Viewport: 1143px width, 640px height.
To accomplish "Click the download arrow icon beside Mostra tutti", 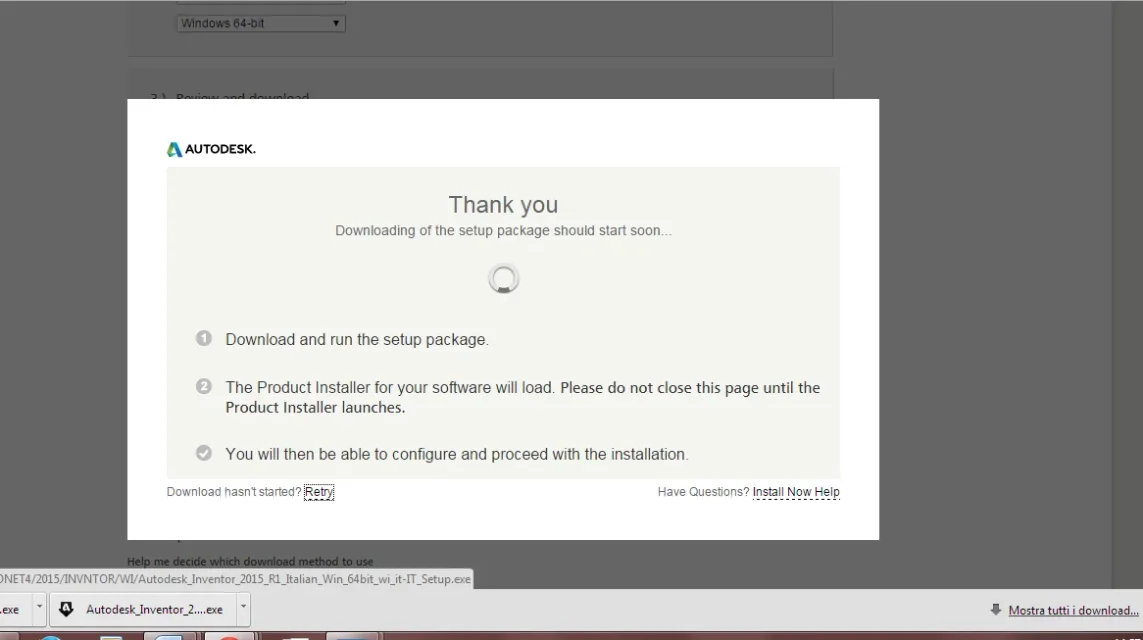I will (996, 609).
